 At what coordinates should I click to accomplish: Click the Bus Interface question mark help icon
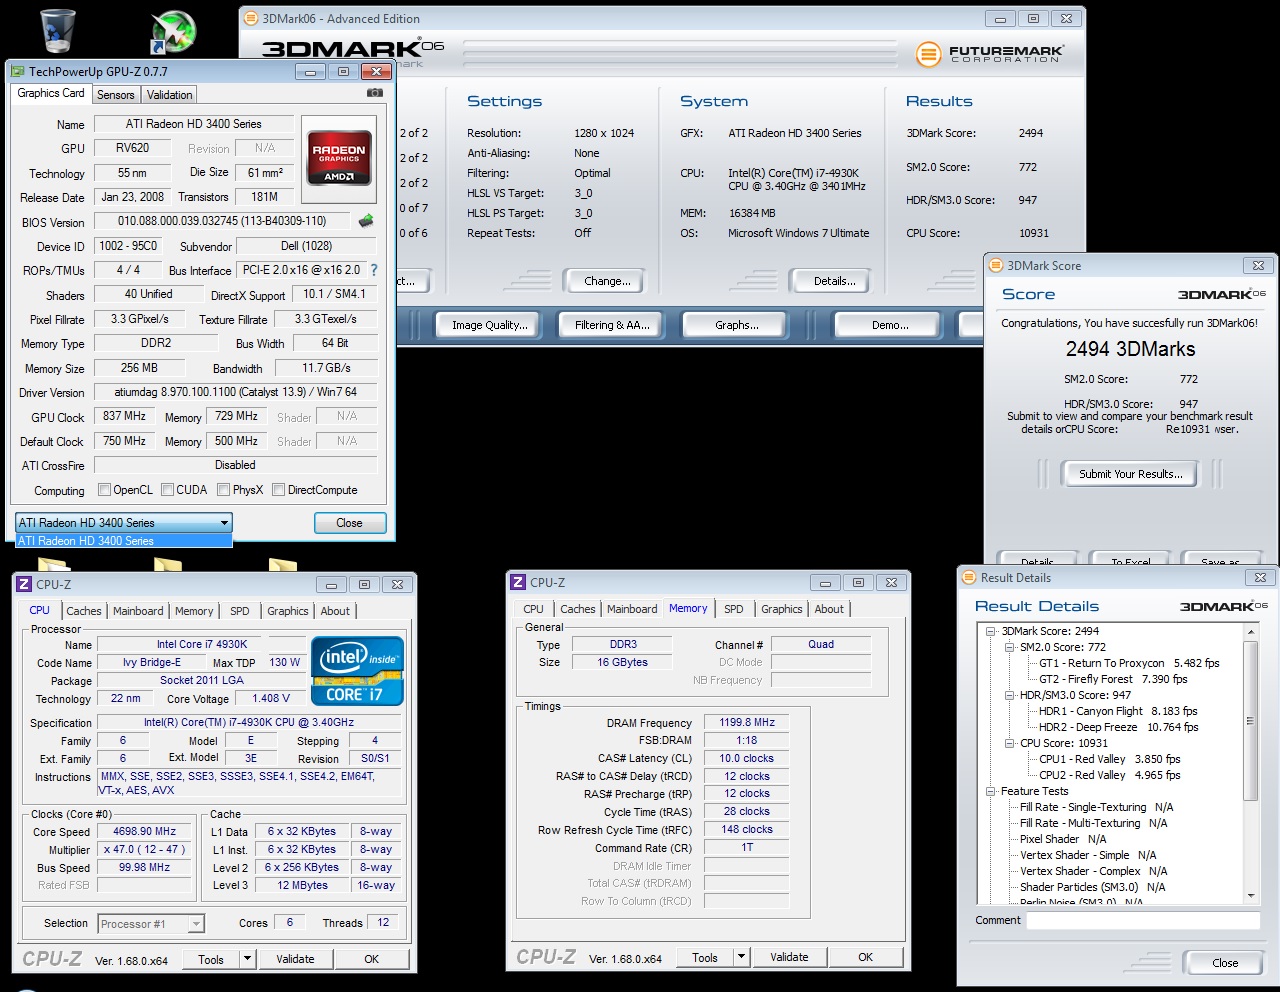click(x=374, y=270)
